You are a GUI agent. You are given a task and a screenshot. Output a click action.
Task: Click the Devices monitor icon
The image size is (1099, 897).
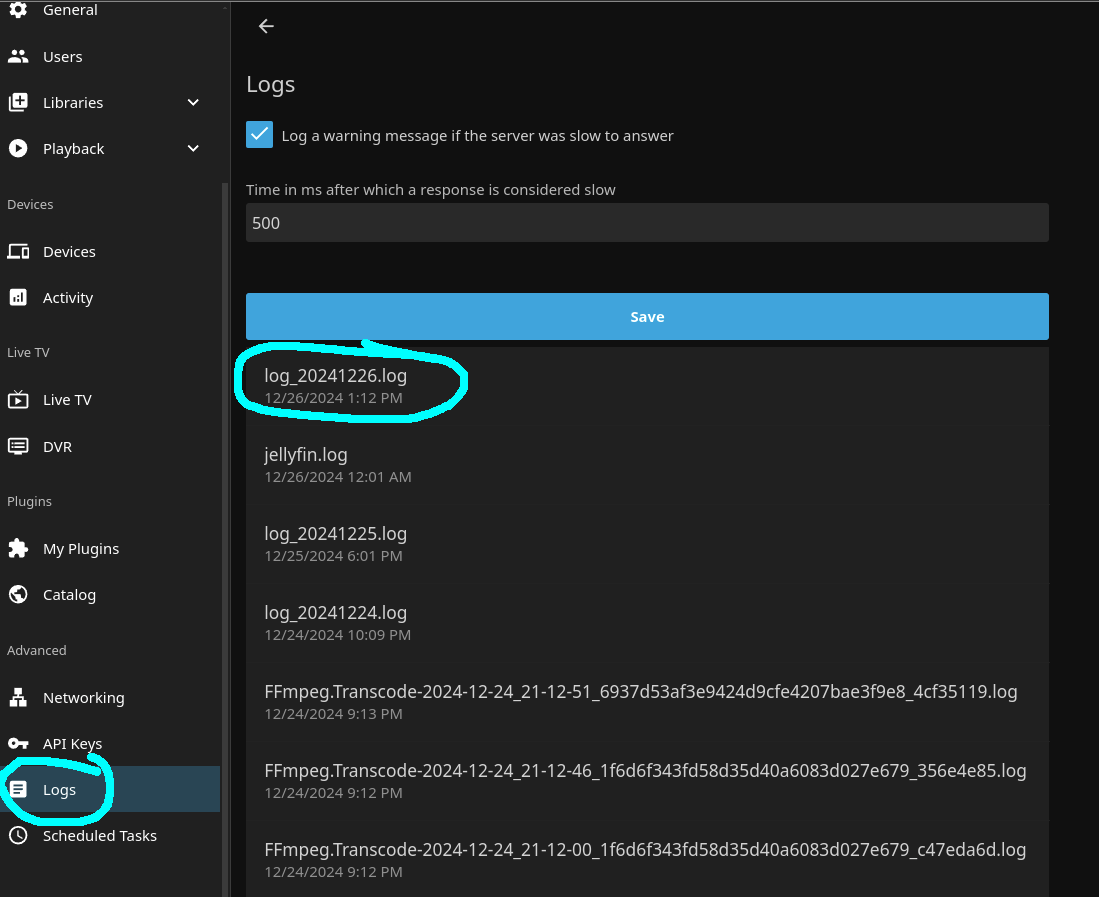(x=18, y=252)
